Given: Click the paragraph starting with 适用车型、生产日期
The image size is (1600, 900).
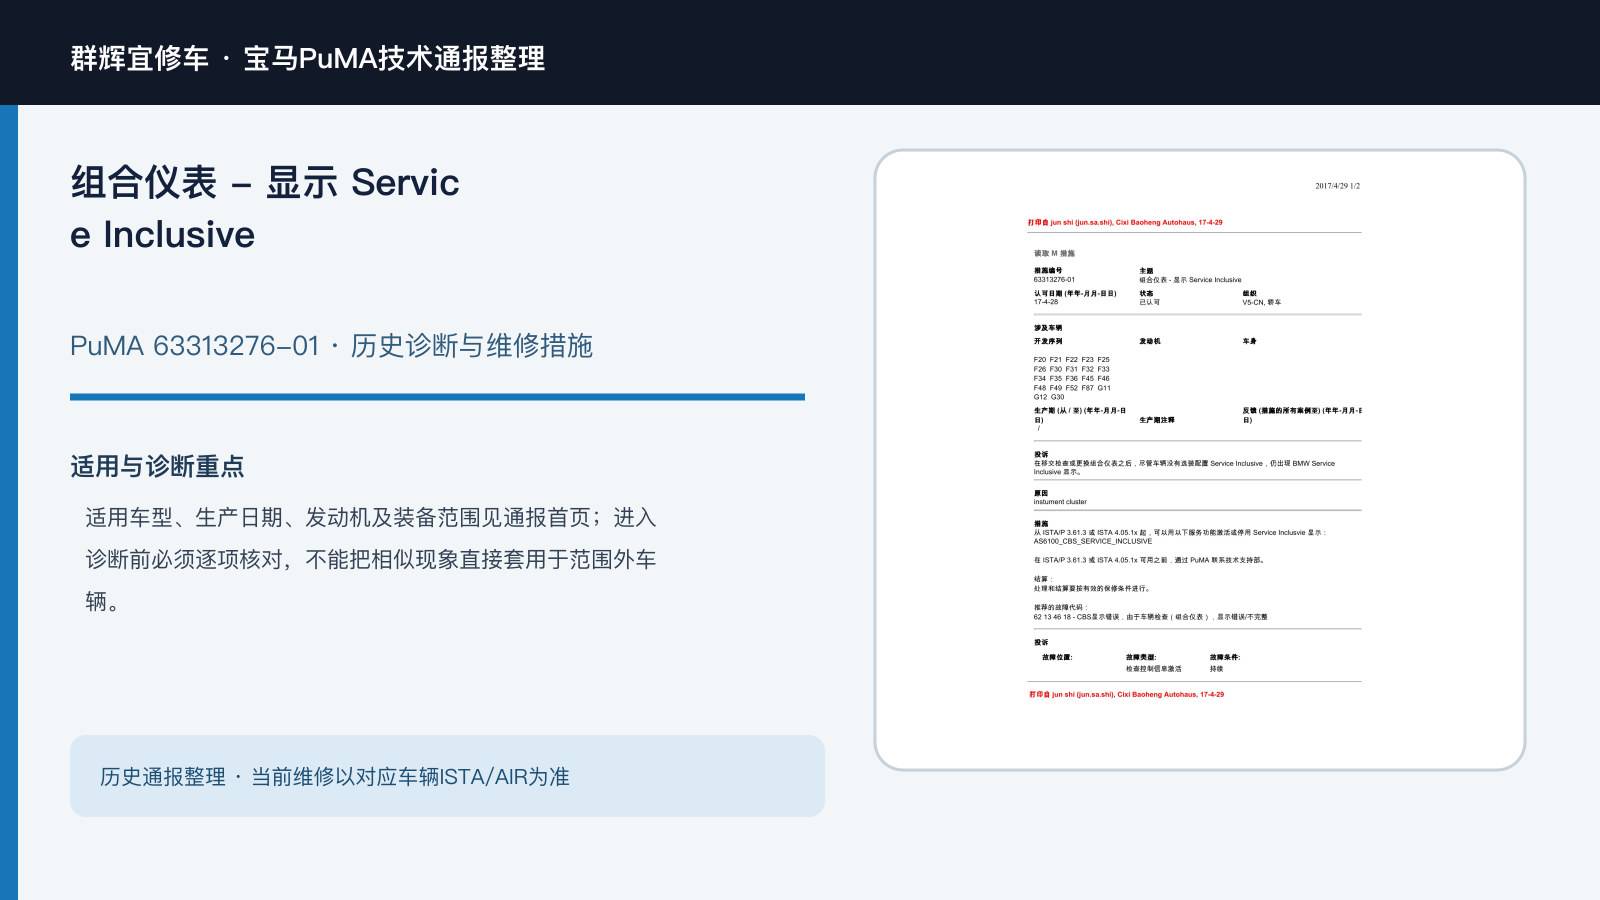Looking at the screenshot, I should coord(371,559).
